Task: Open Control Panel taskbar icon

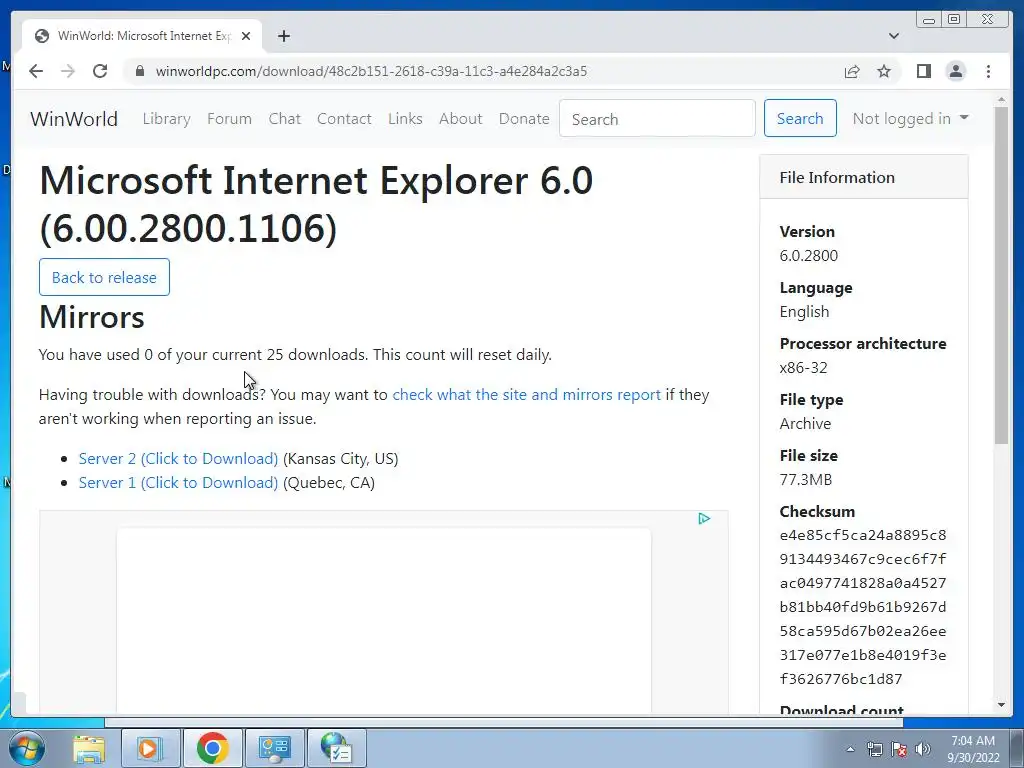Action: point(274,748)
